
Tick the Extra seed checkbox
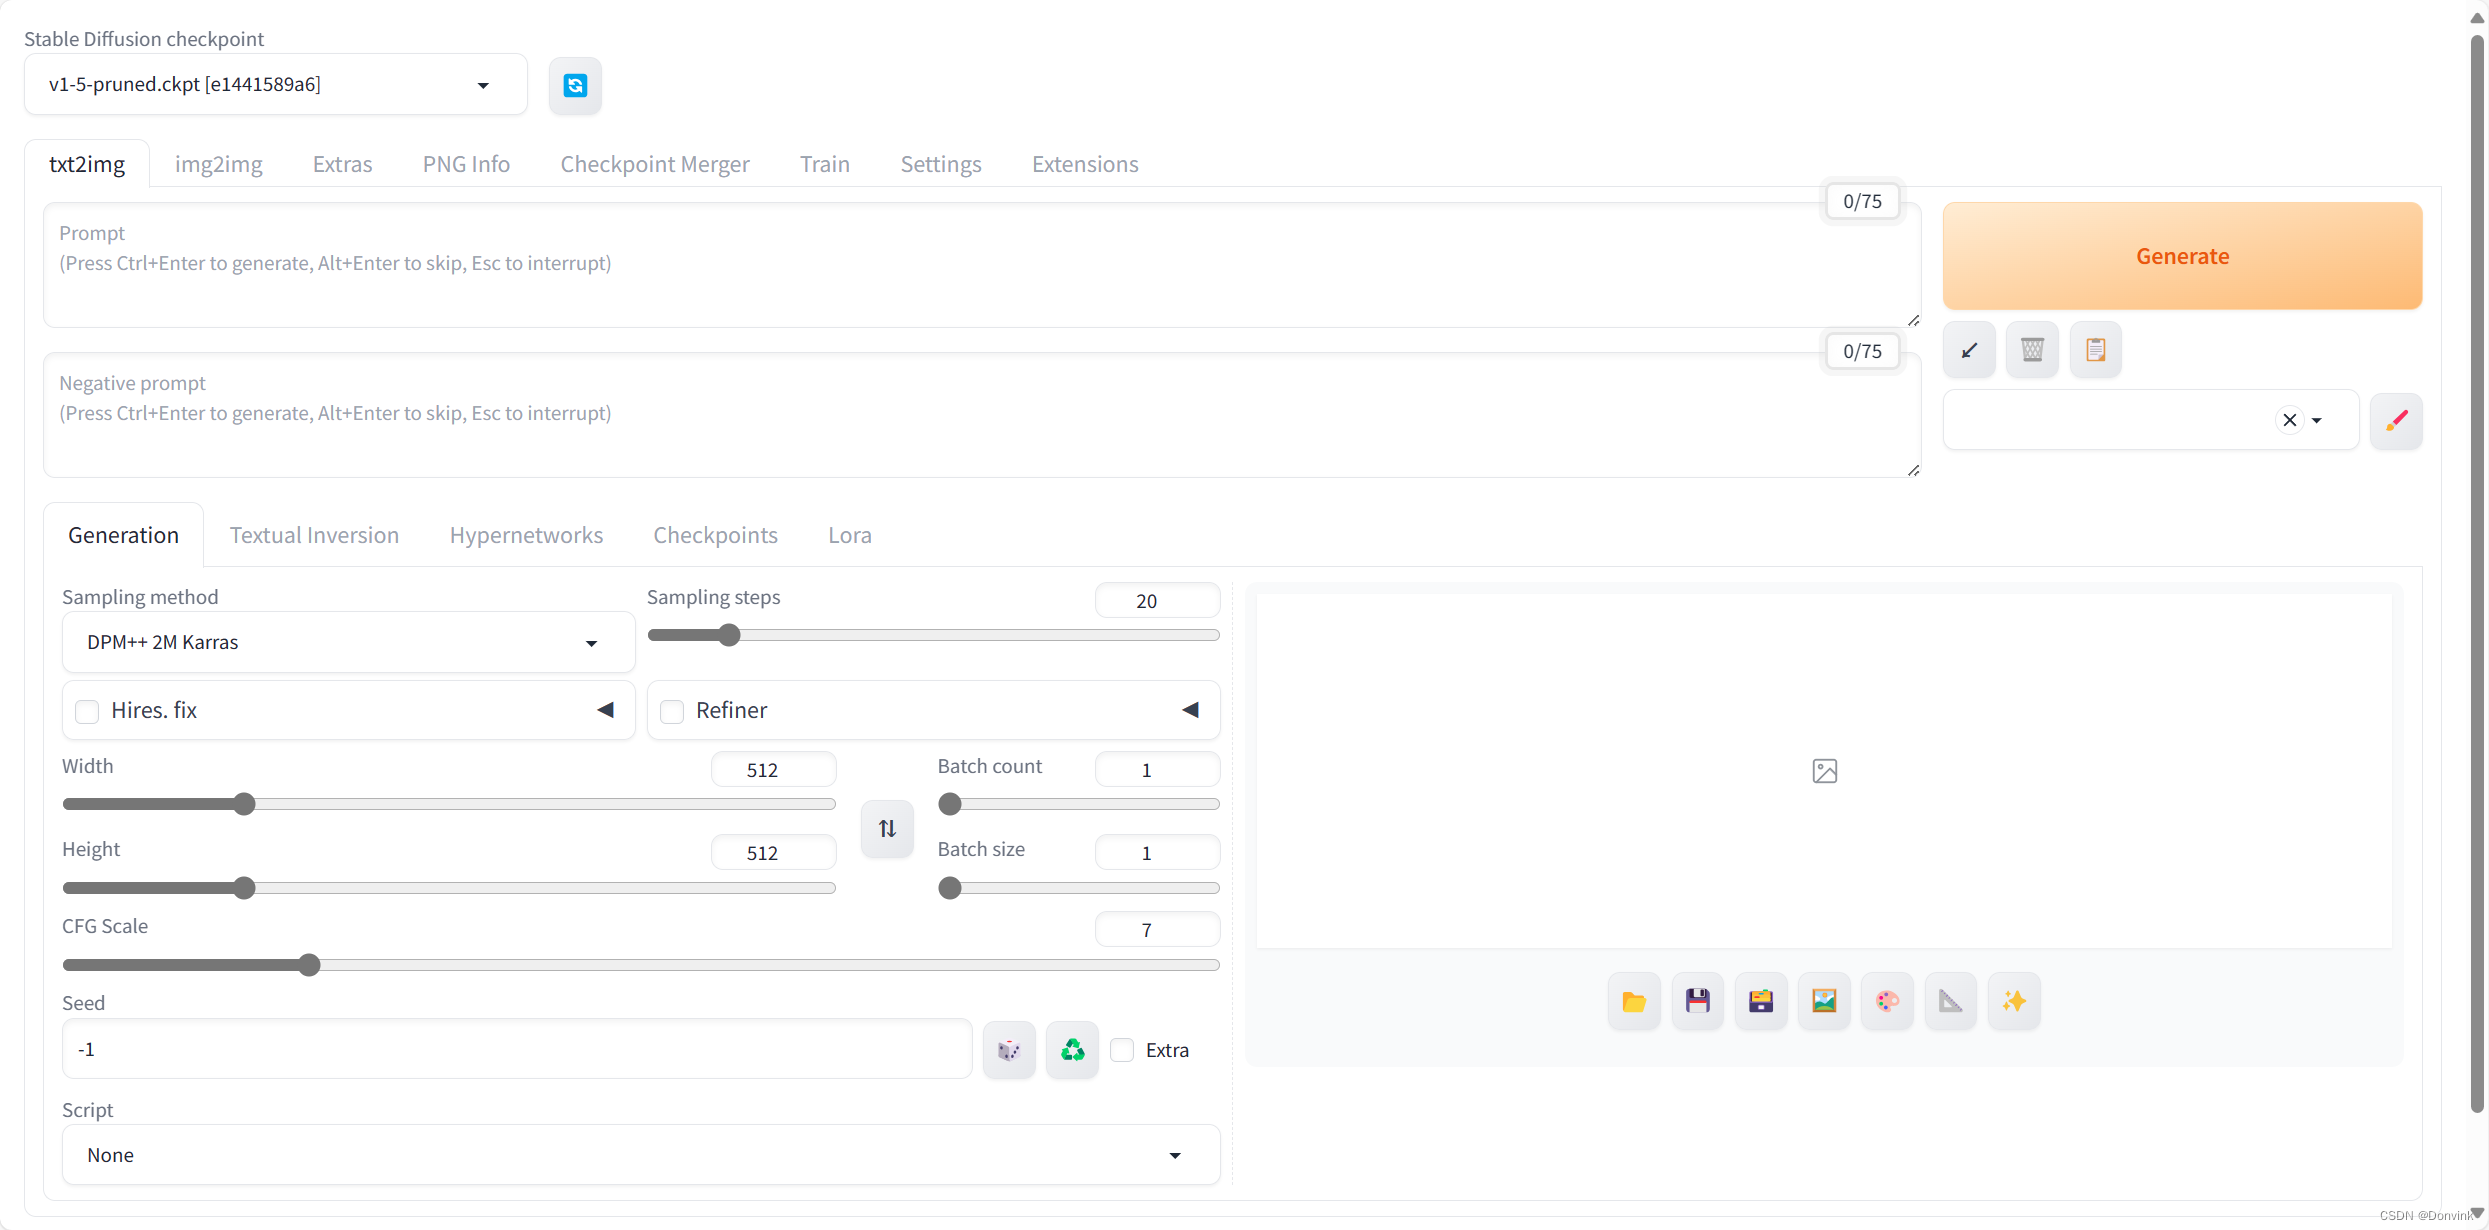pyautogui.click(x=1122, y=1050)
